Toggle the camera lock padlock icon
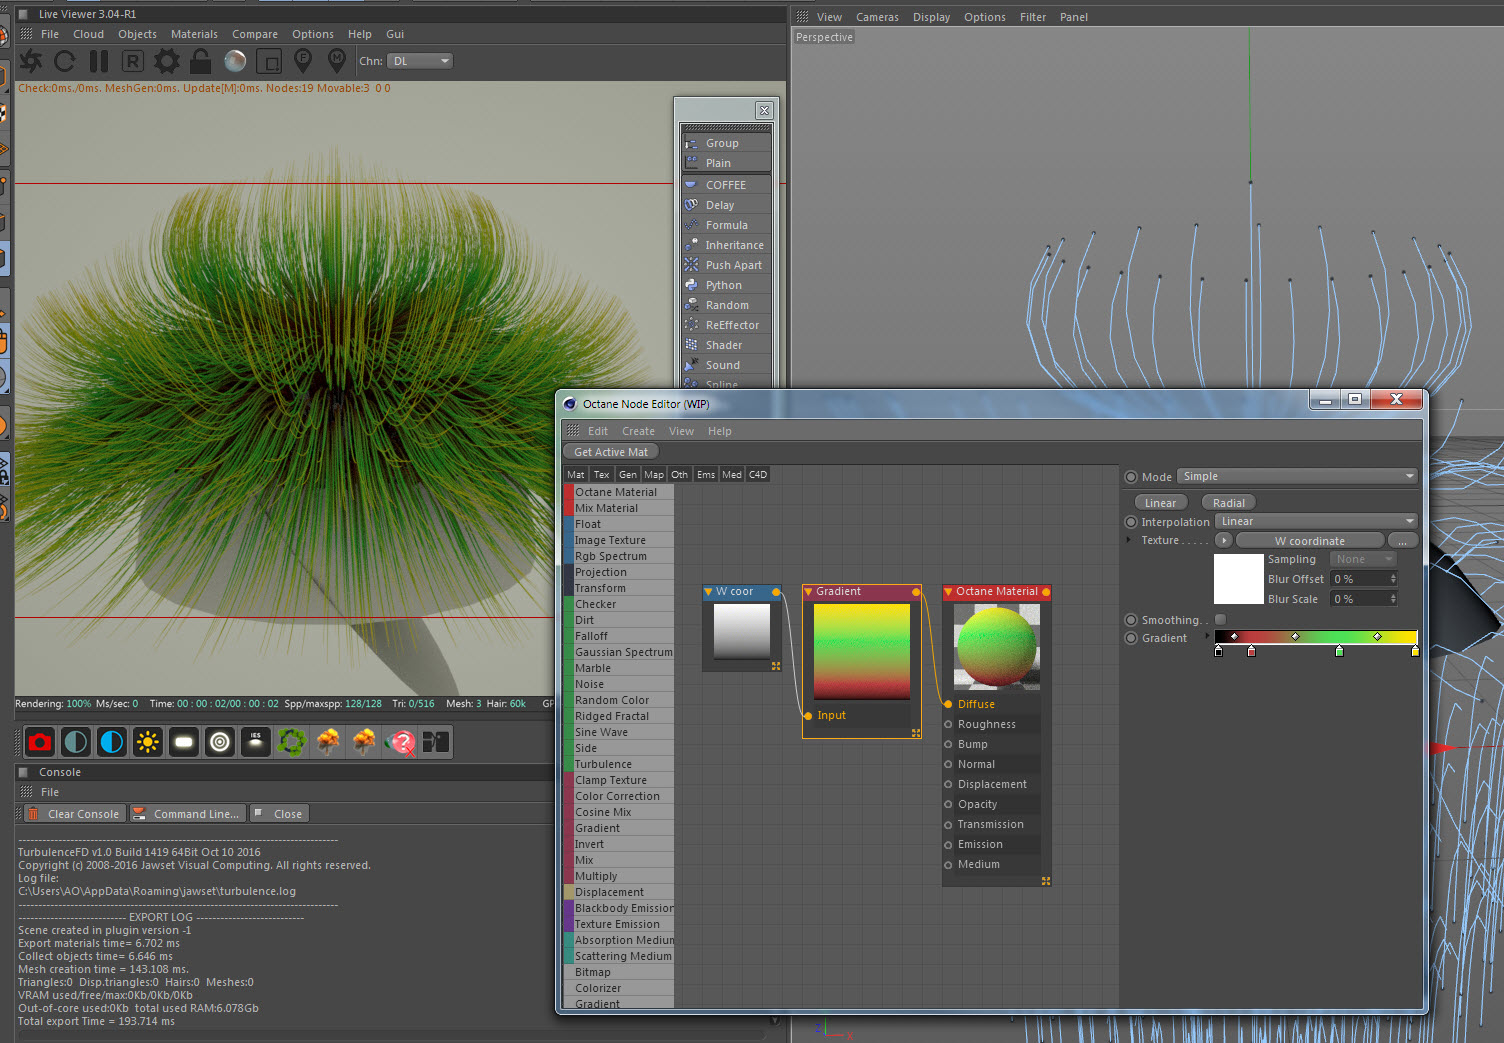 [200, 62]
